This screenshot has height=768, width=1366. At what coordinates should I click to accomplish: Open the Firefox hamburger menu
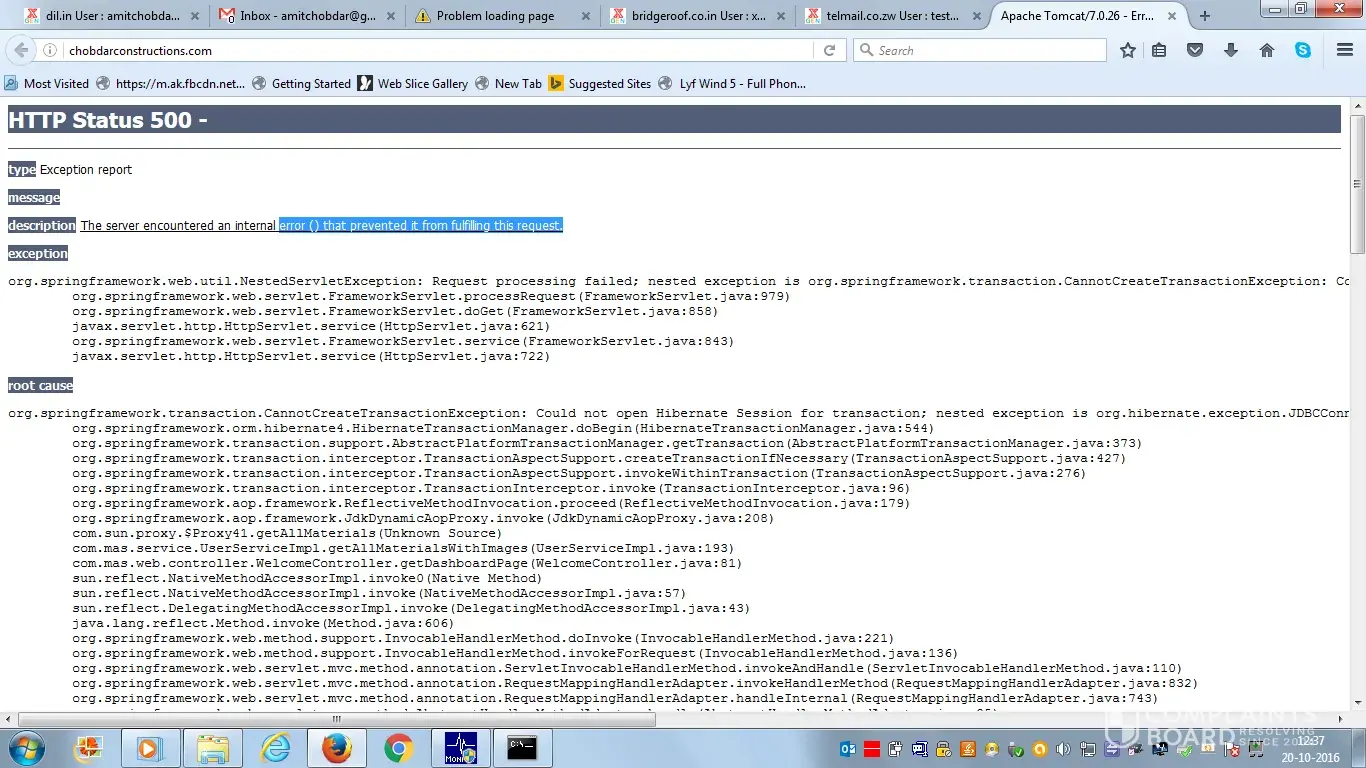(x=1345, y=50)
